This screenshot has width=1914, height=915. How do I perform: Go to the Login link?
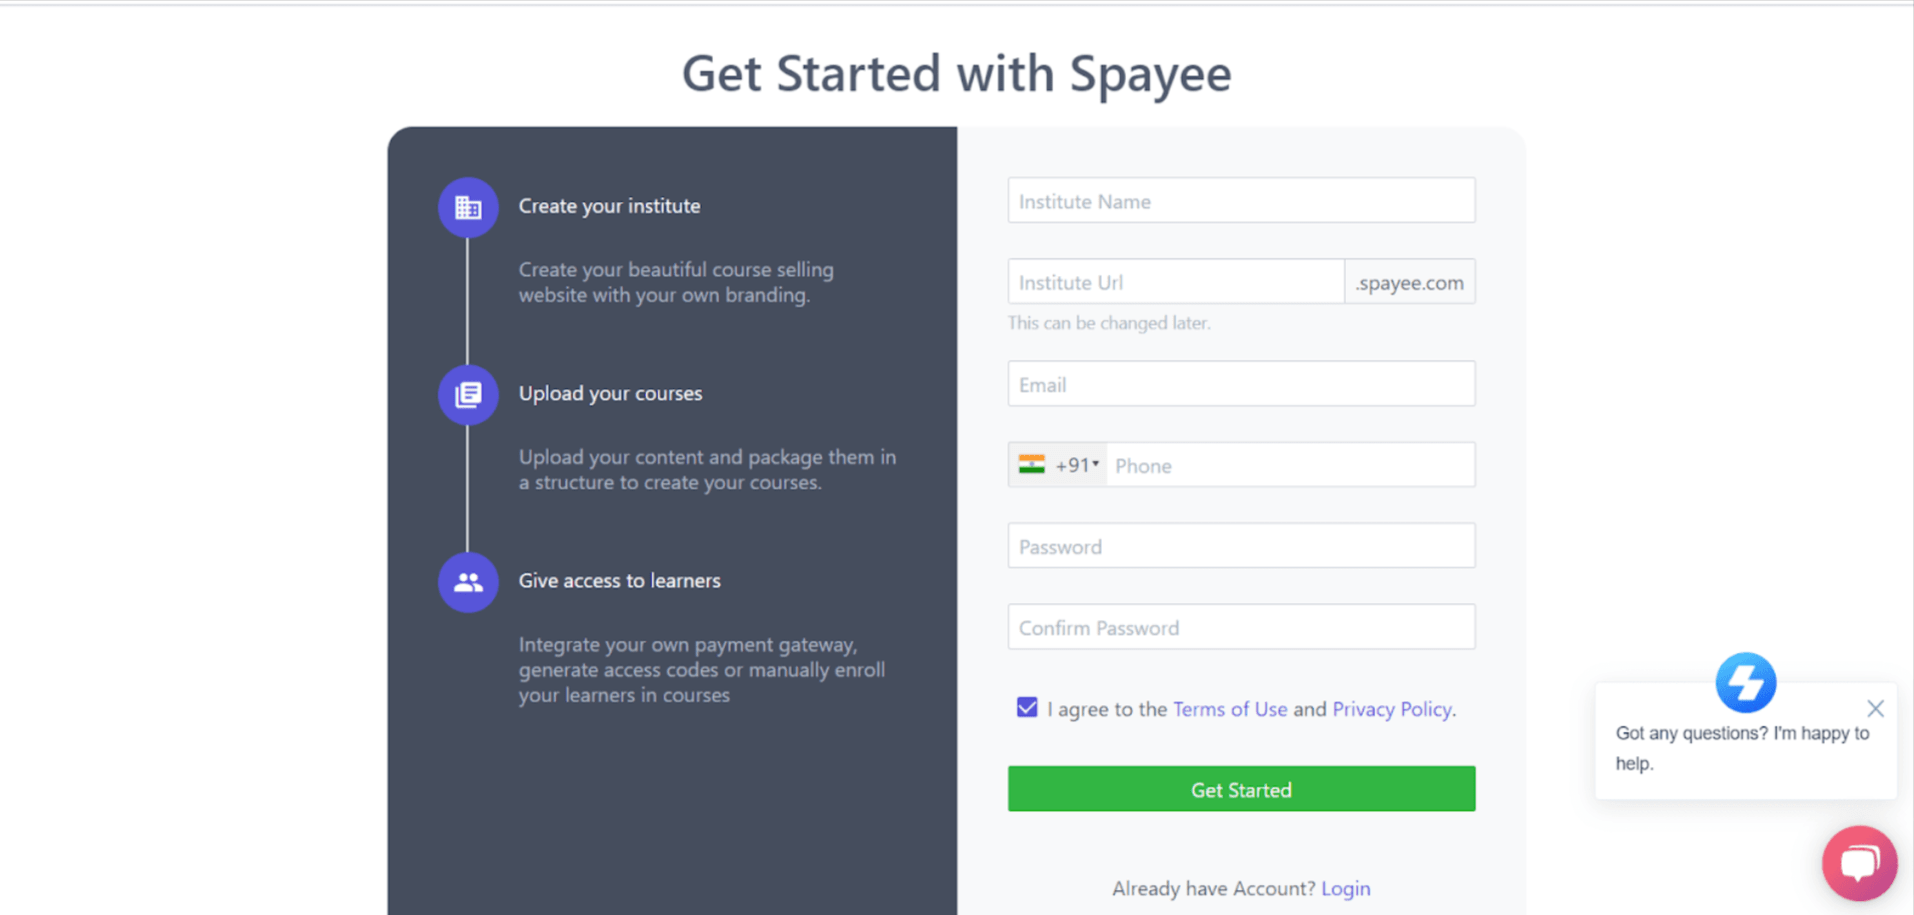[1345, 888]
